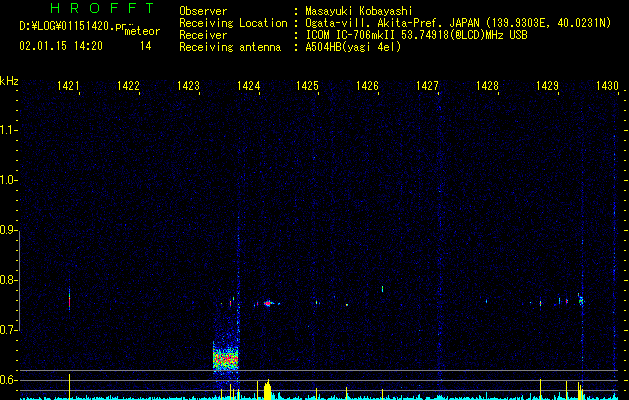Click the Receiving Location label
Screen dimensions: 629x400
(233, 23)
